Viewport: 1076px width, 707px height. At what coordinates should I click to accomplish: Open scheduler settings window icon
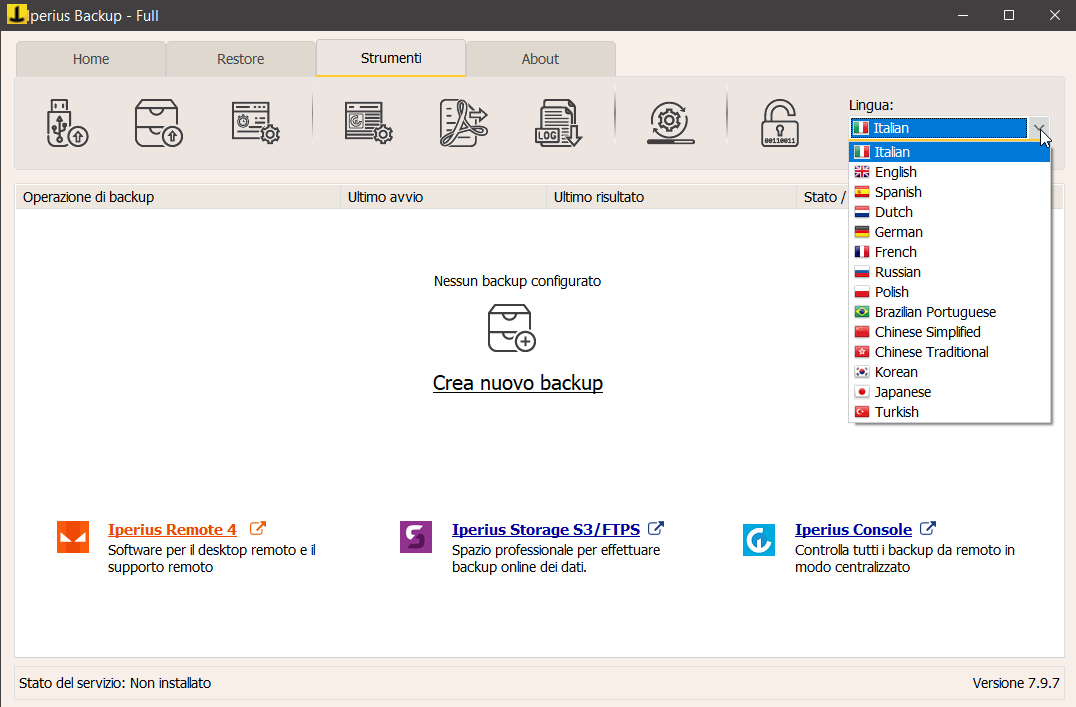point(255,123)
